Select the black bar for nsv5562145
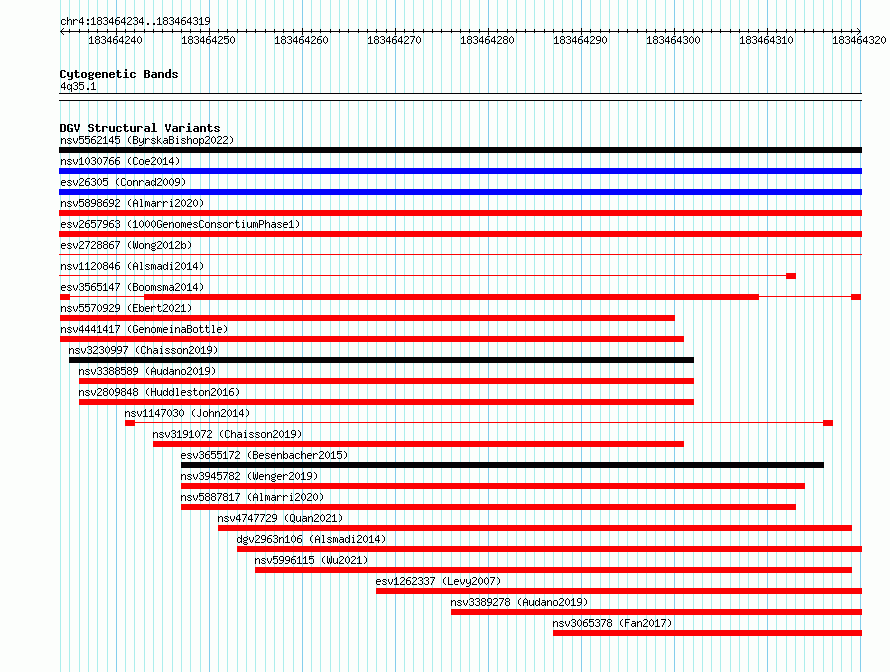Viewport: 890px width, 672px height. pos(460,150)
